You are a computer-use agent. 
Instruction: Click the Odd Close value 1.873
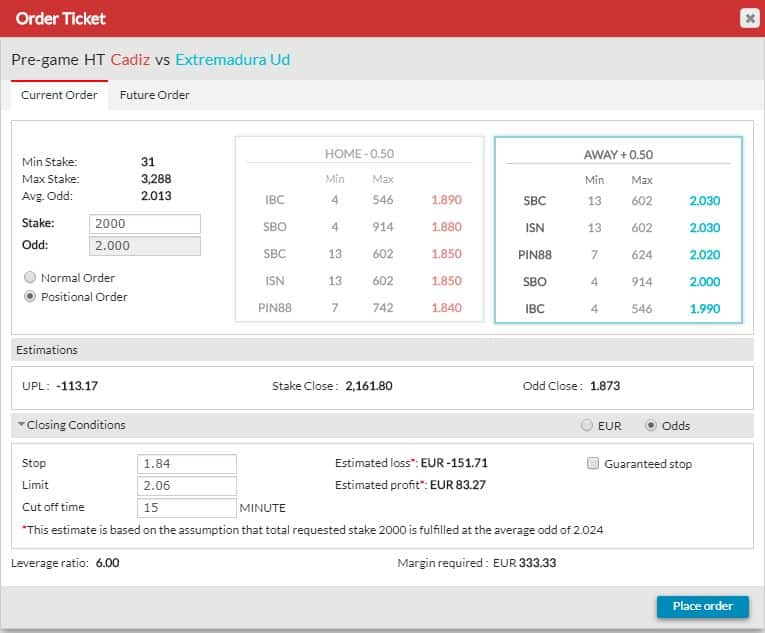605,386
